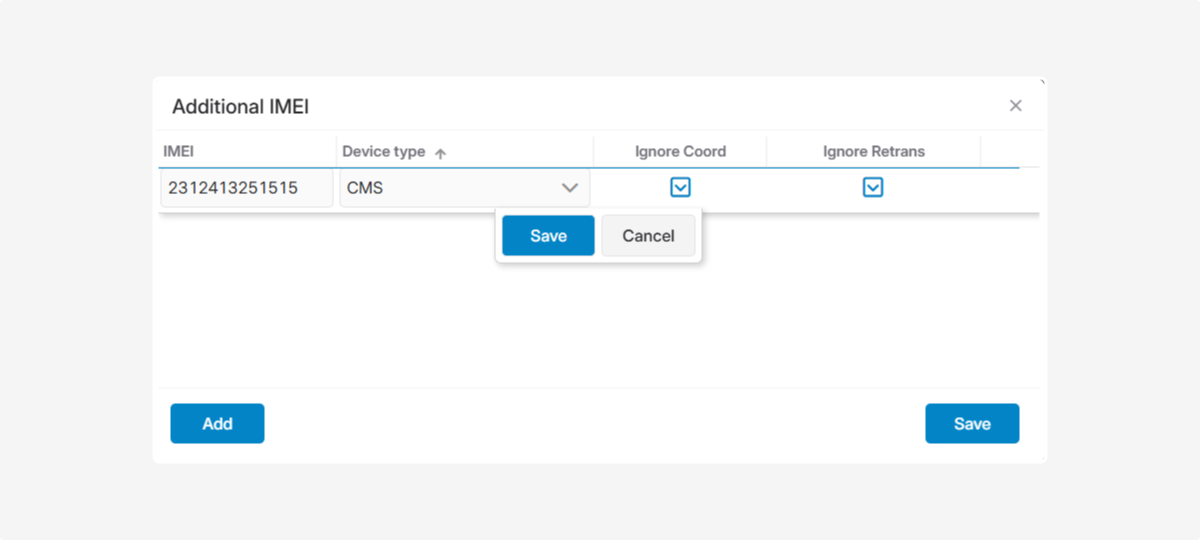Cancel the row edit
Screen dimensions: 1200x540
click(x=648, y=236)
